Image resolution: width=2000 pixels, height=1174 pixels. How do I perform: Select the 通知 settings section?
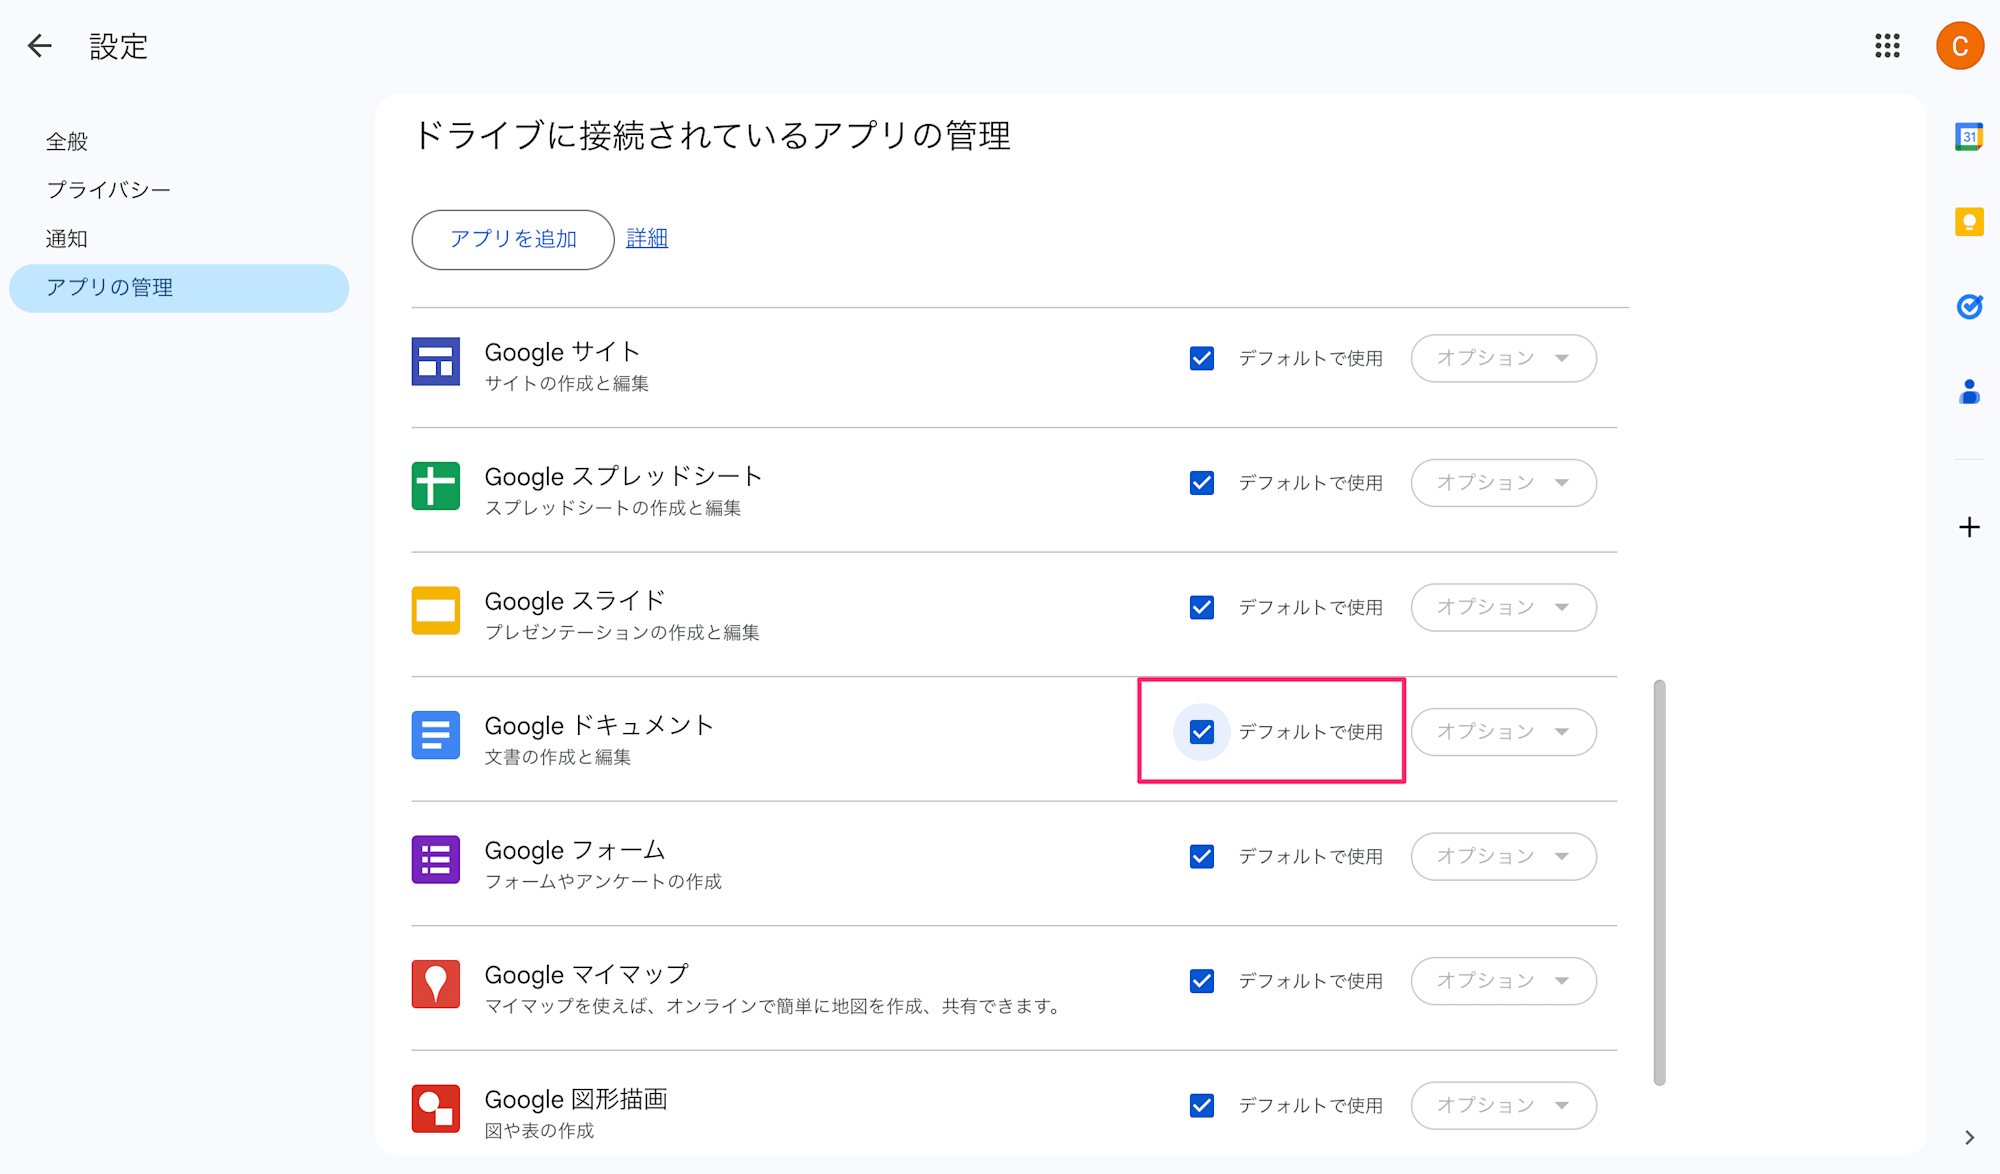coord(67,238)
